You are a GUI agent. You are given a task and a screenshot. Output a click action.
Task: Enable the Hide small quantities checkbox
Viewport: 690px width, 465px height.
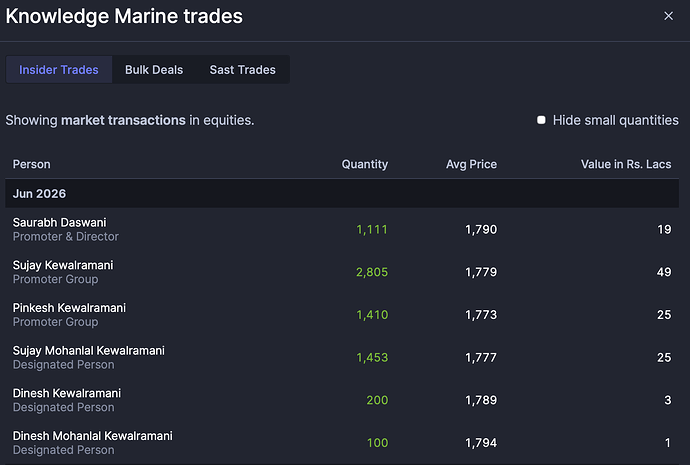(x=541, y=120)
